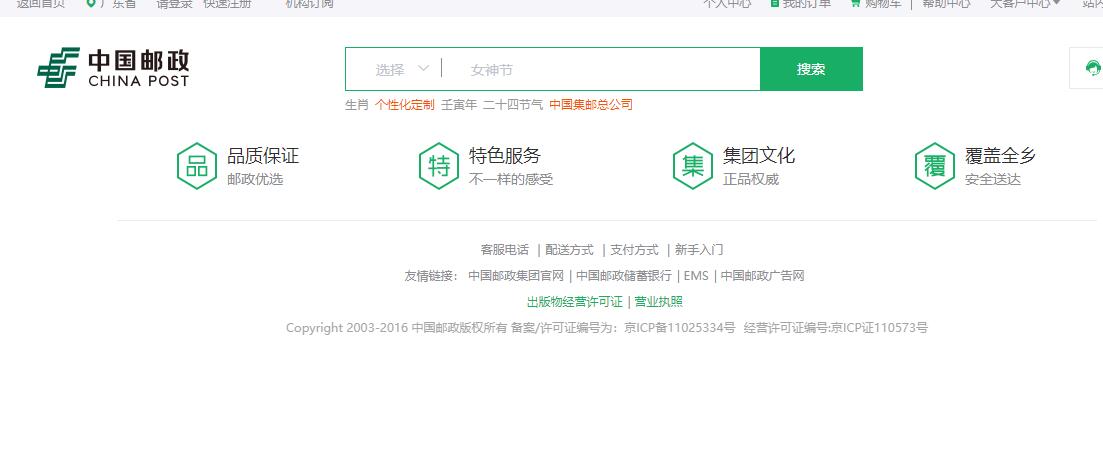This screenshot has width=1103, height=470.
Task: Visit the 中国邮政储蓄银行 friendly link
Action: point(623,276)
